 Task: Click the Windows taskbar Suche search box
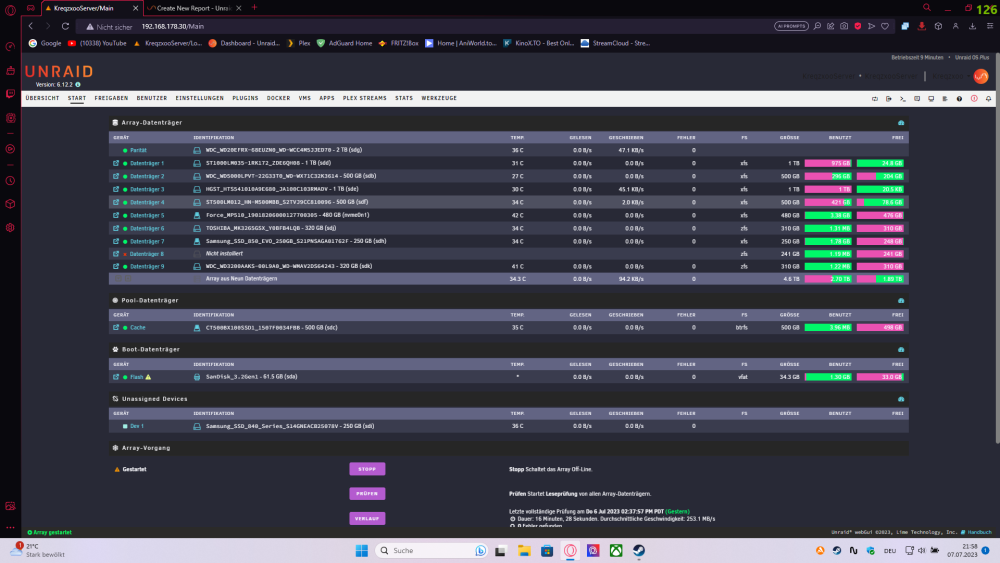click(432, 550)
